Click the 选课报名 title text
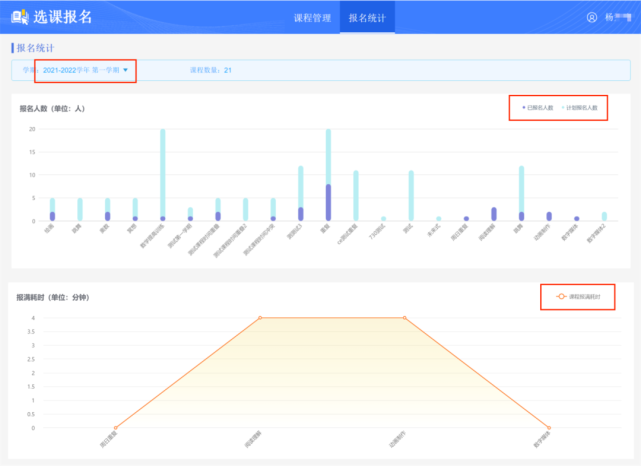The height and width of the screenshot is (466, 641). (63, 17)
